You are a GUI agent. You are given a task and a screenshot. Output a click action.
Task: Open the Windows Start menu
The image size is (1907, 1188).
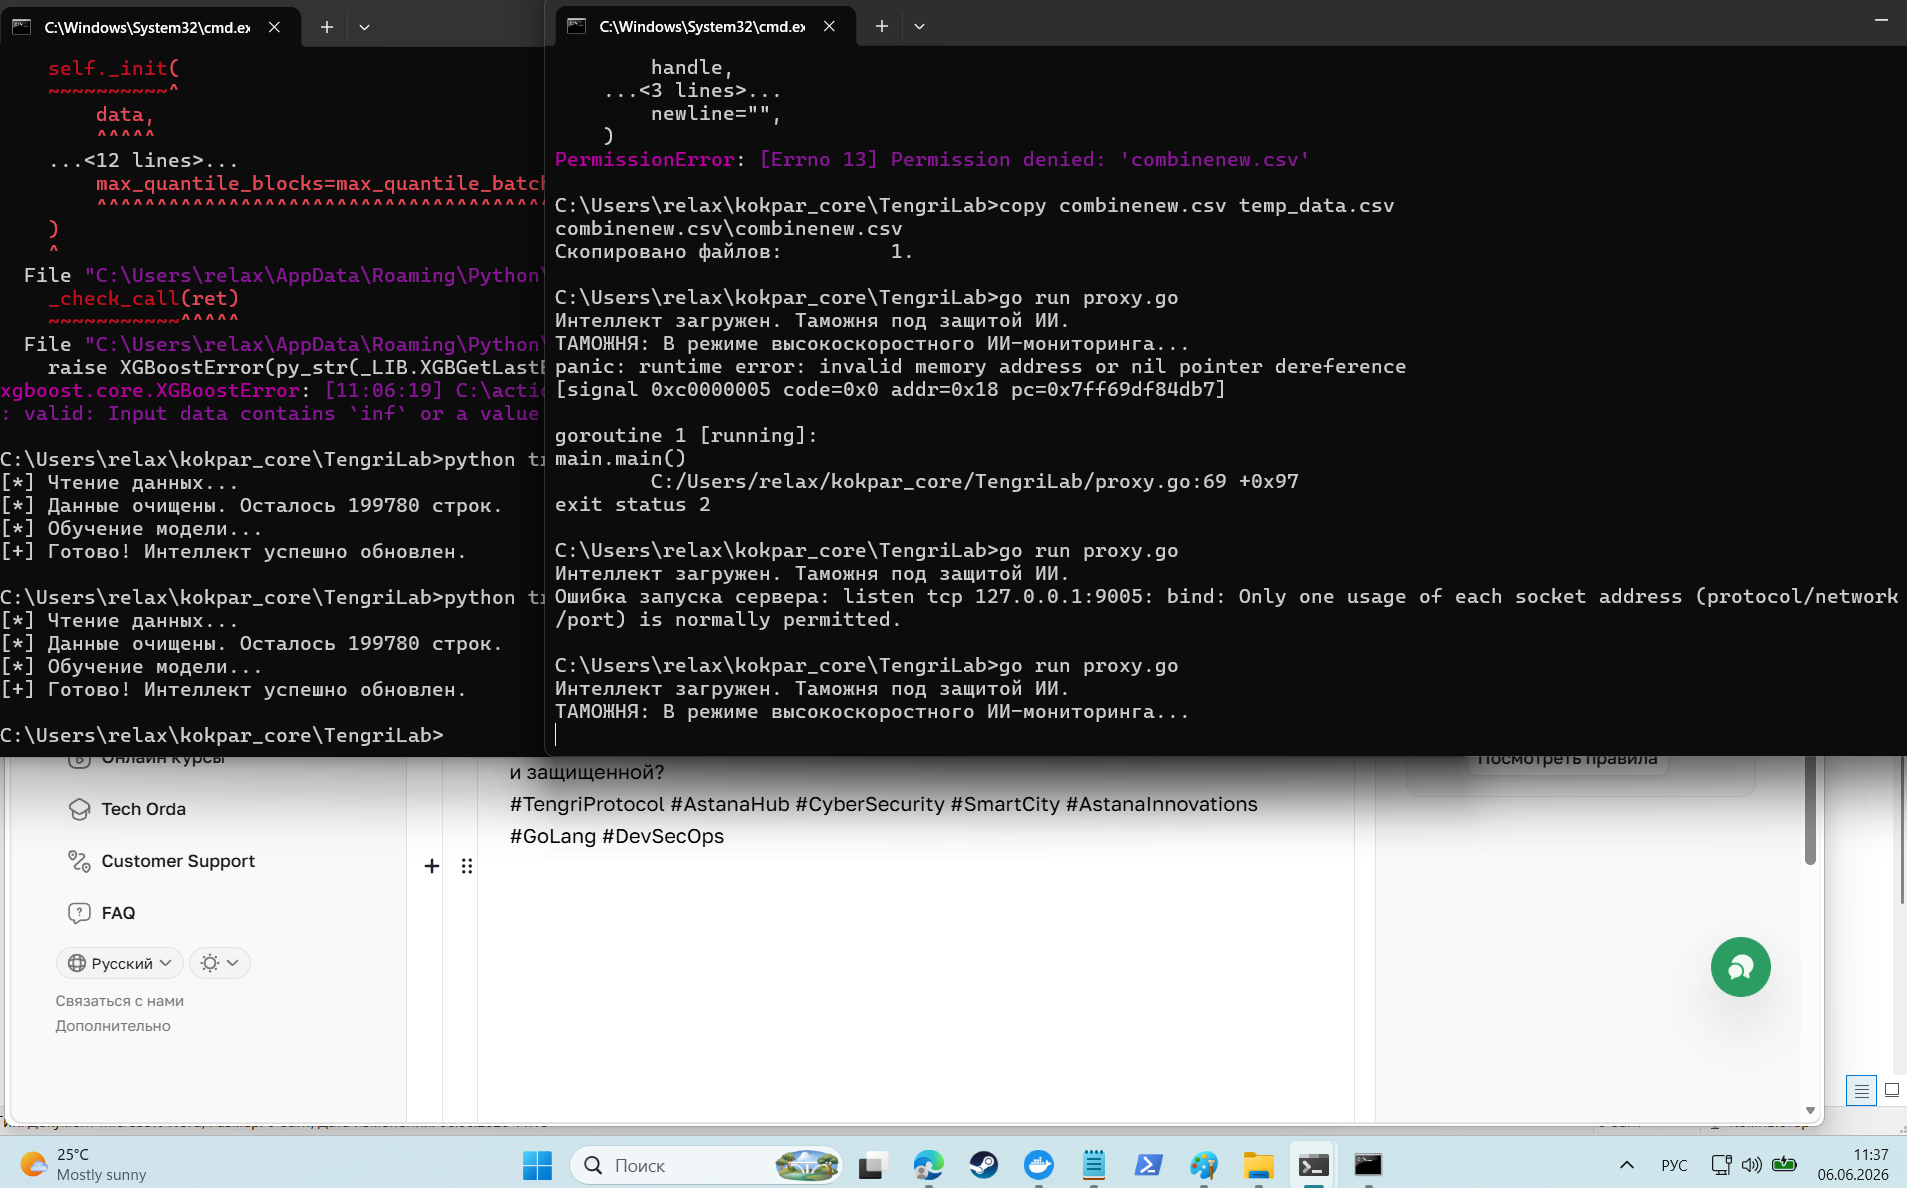(x=537, y=1165)
